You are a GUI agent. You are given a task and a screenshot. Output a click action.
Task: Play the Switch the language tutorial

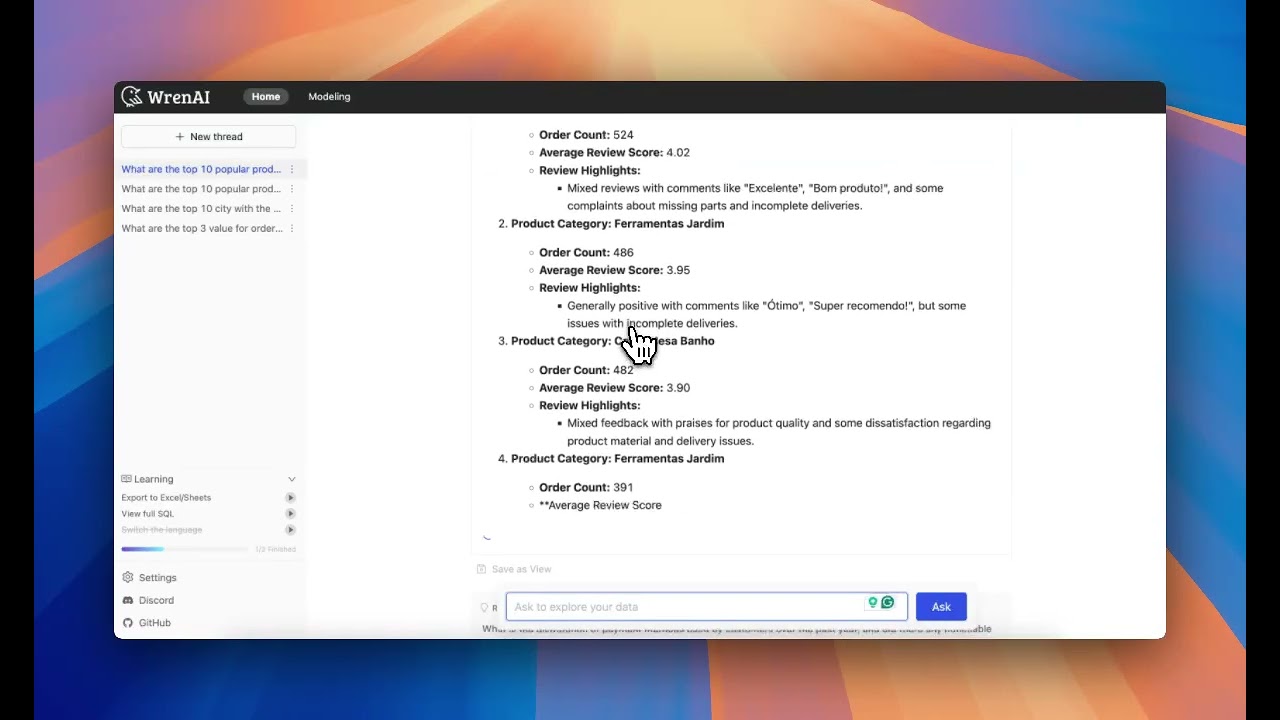click(x=290, y=530)
